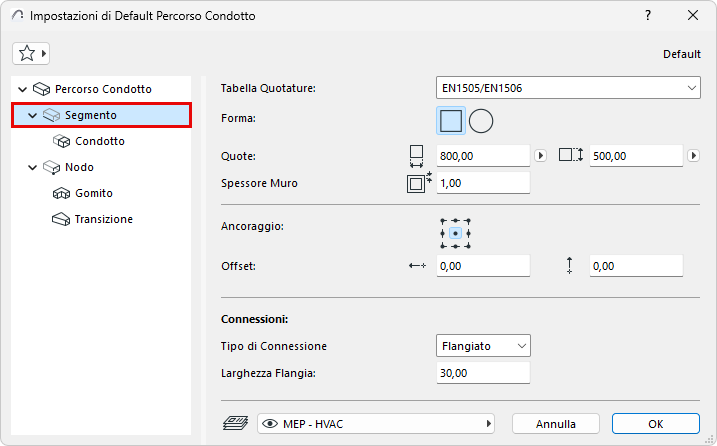The height and width of the screenshot is (446, 717).
Task: Edit Spessore Muro field 1,00
Action: point(483,183)
